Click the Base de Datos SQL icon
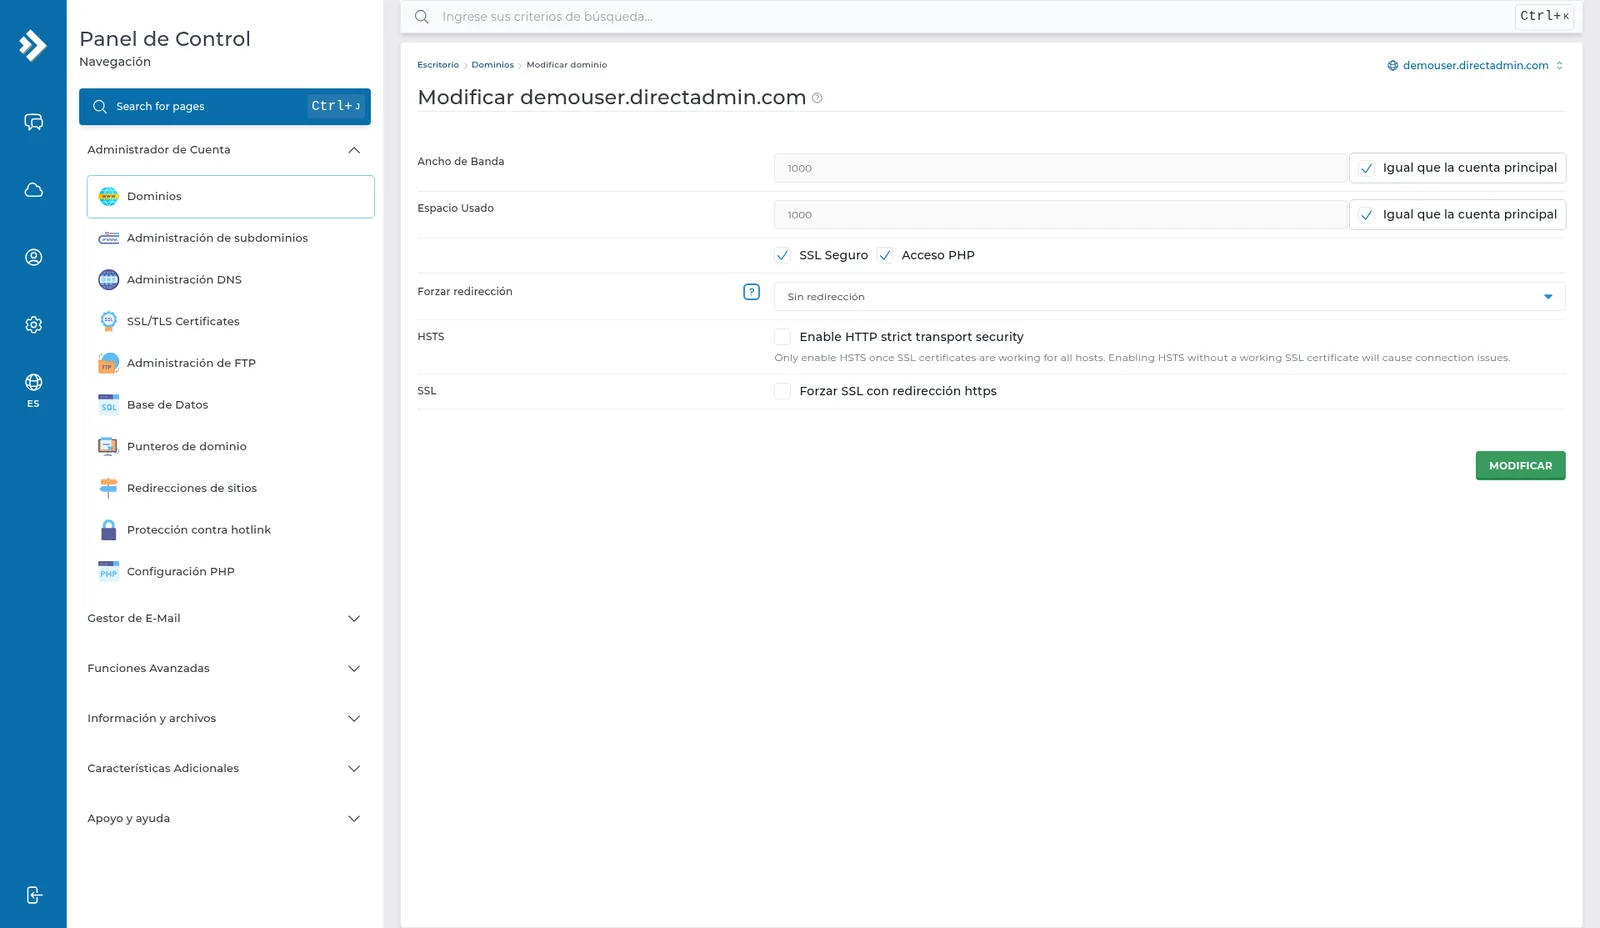The width and height of the screenshot is (1600, 928). pyautogui.click(x=109, y=405)
